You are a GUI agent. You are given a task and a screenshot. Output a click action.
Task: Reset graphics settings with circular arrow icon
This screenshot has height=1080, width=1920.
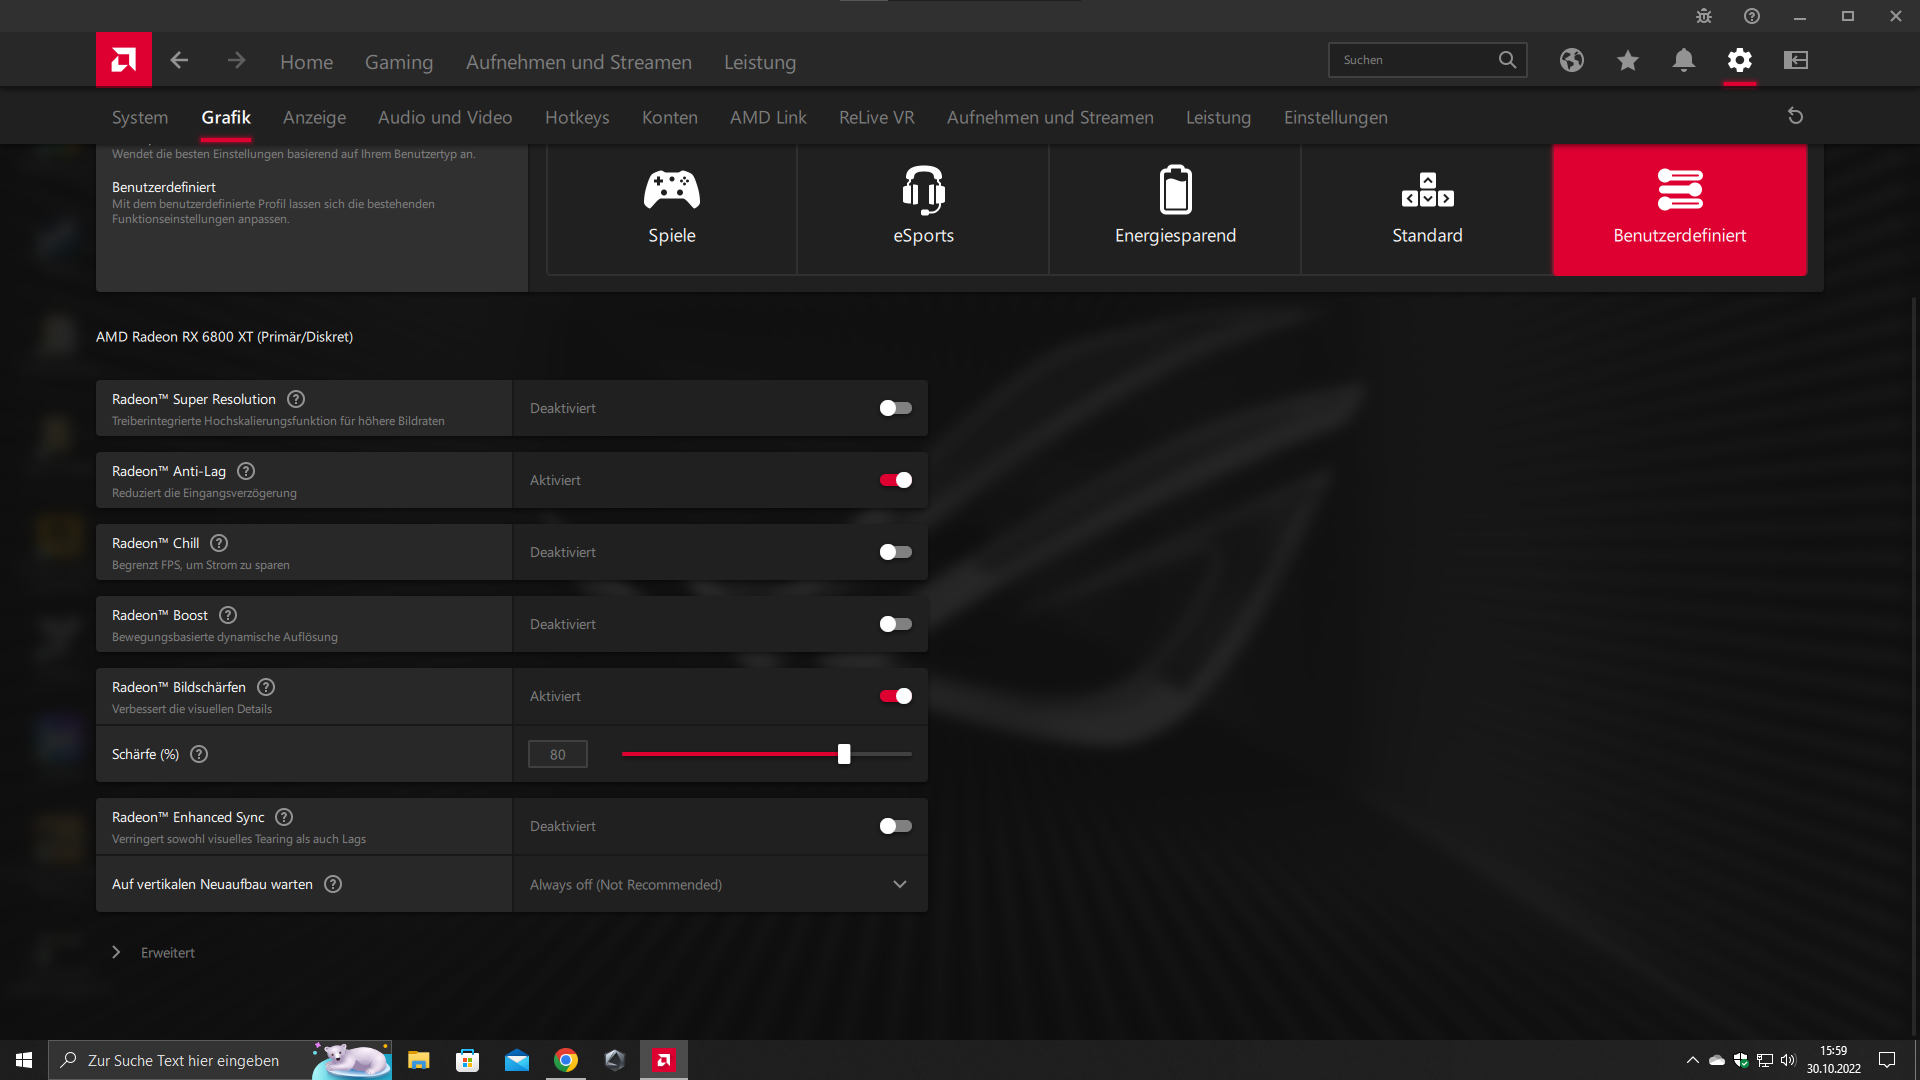1795,116
